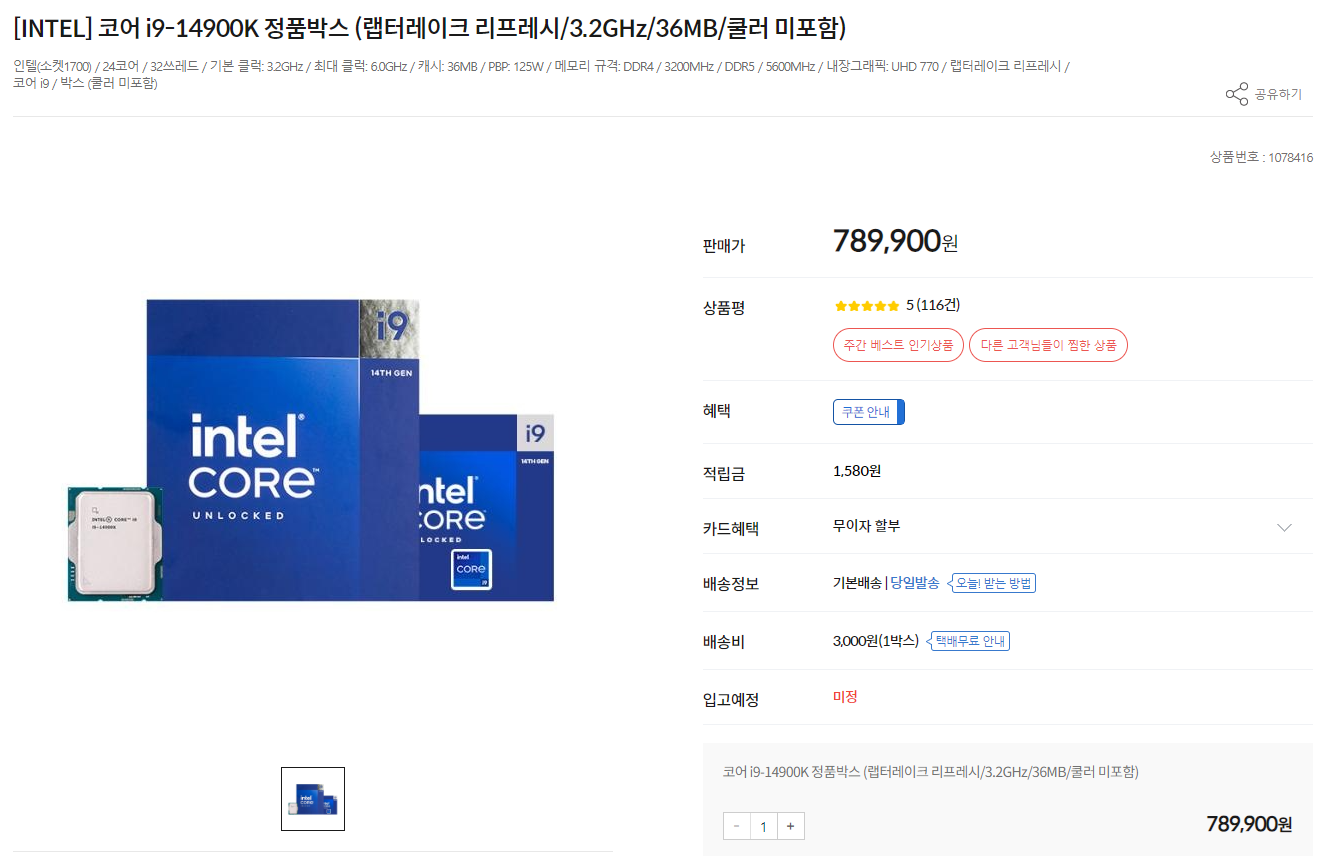
Task: Decrease quantity with the minus button
Action: [x=737, y=826]
